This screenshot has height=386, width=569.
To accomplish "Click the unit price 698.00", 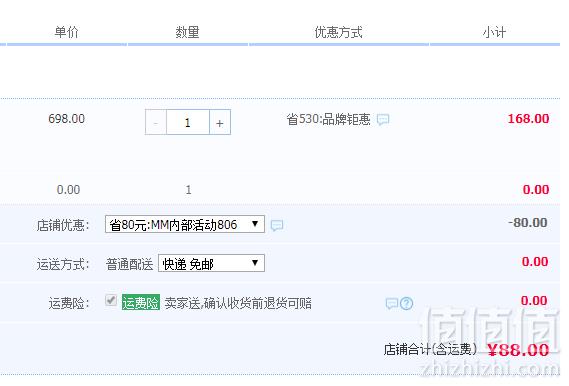I will 66,119.
